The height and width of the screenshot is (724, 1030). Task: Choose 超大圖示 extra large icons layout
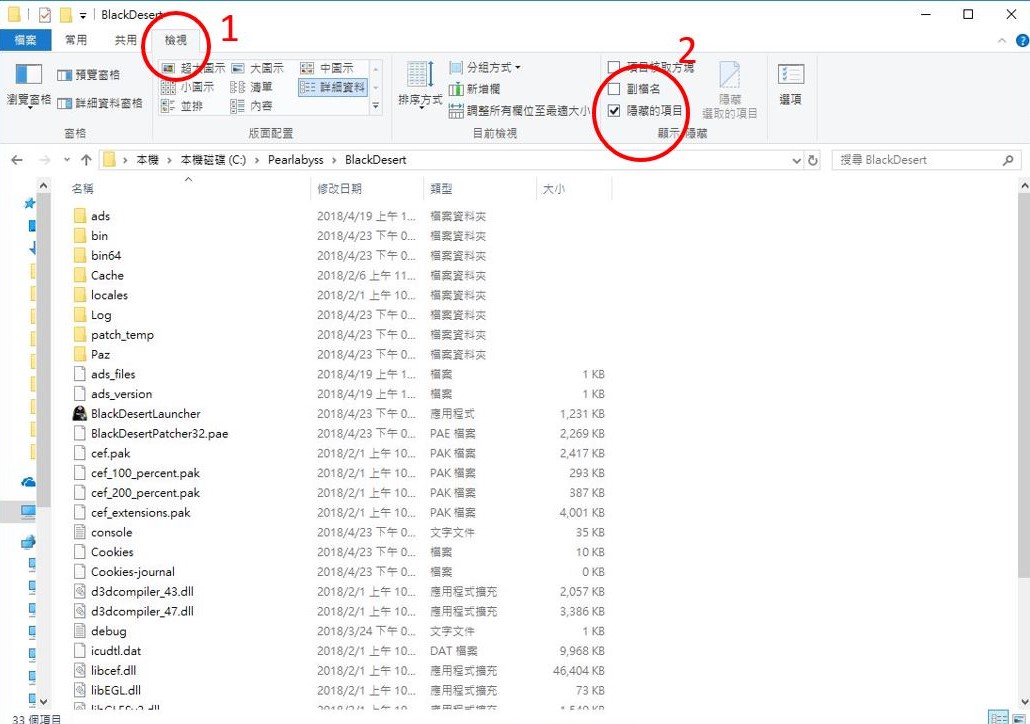pos(193,68)
